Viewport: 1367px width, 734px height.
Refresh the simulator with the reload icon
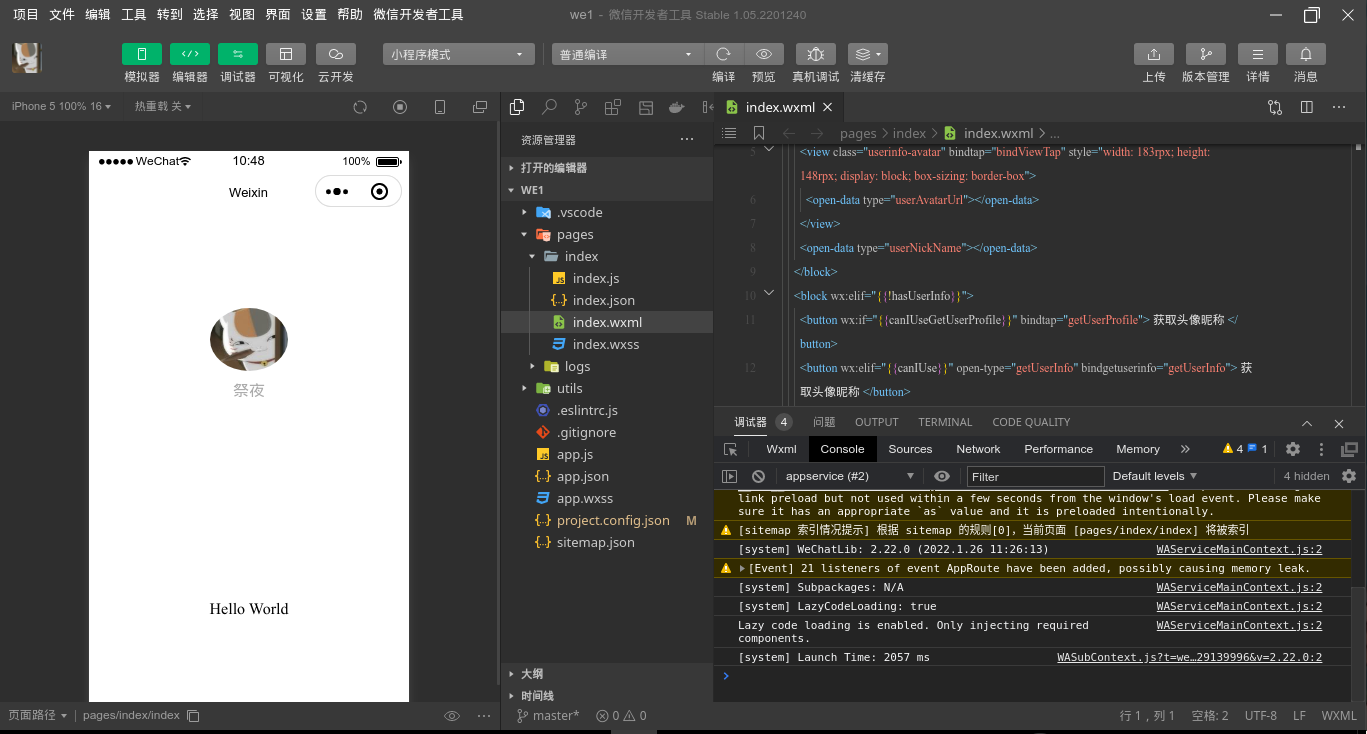(360, 107)
